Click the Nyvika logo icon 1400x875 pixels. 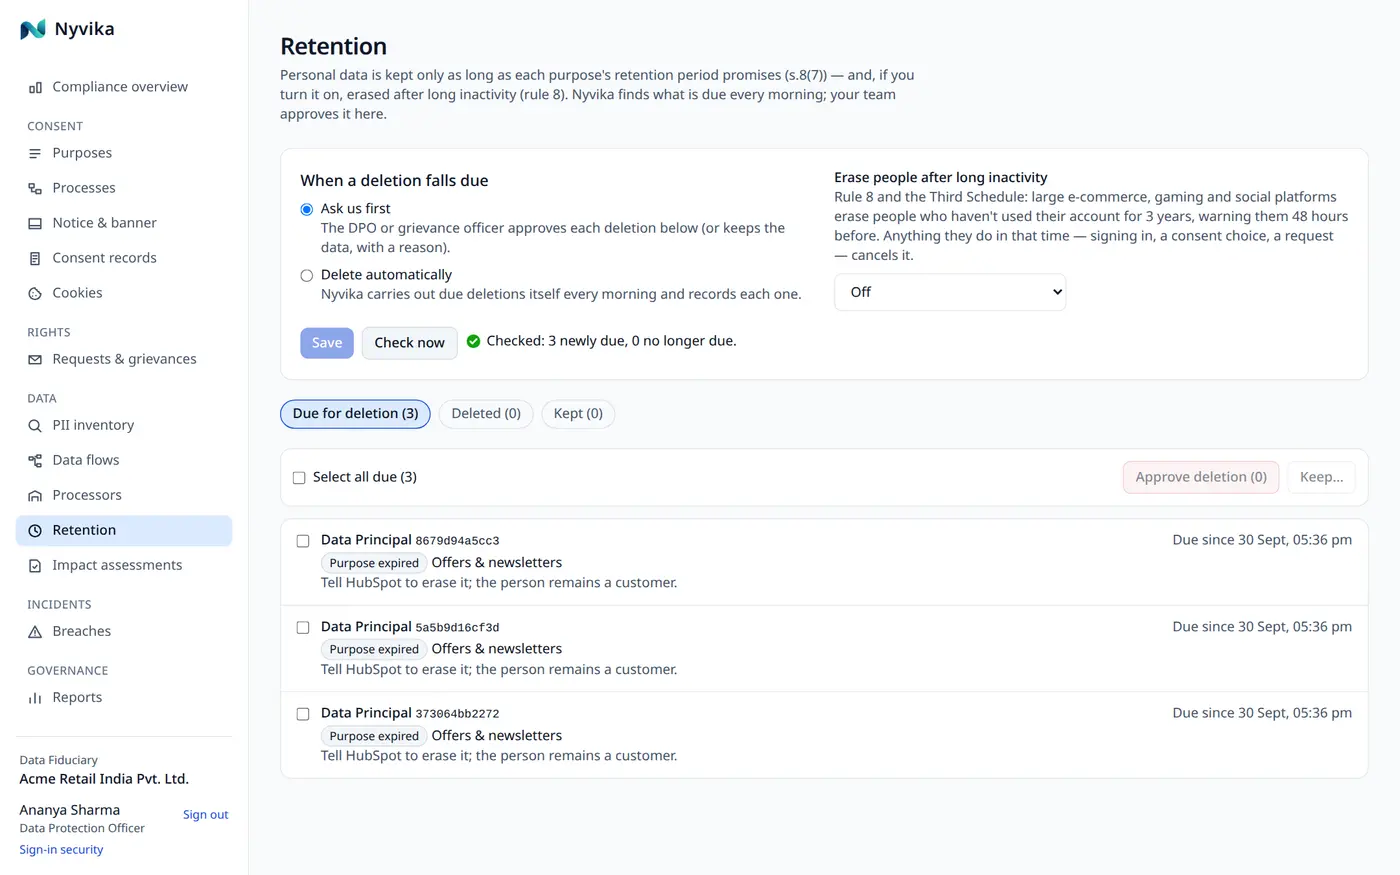pos(33,30)
